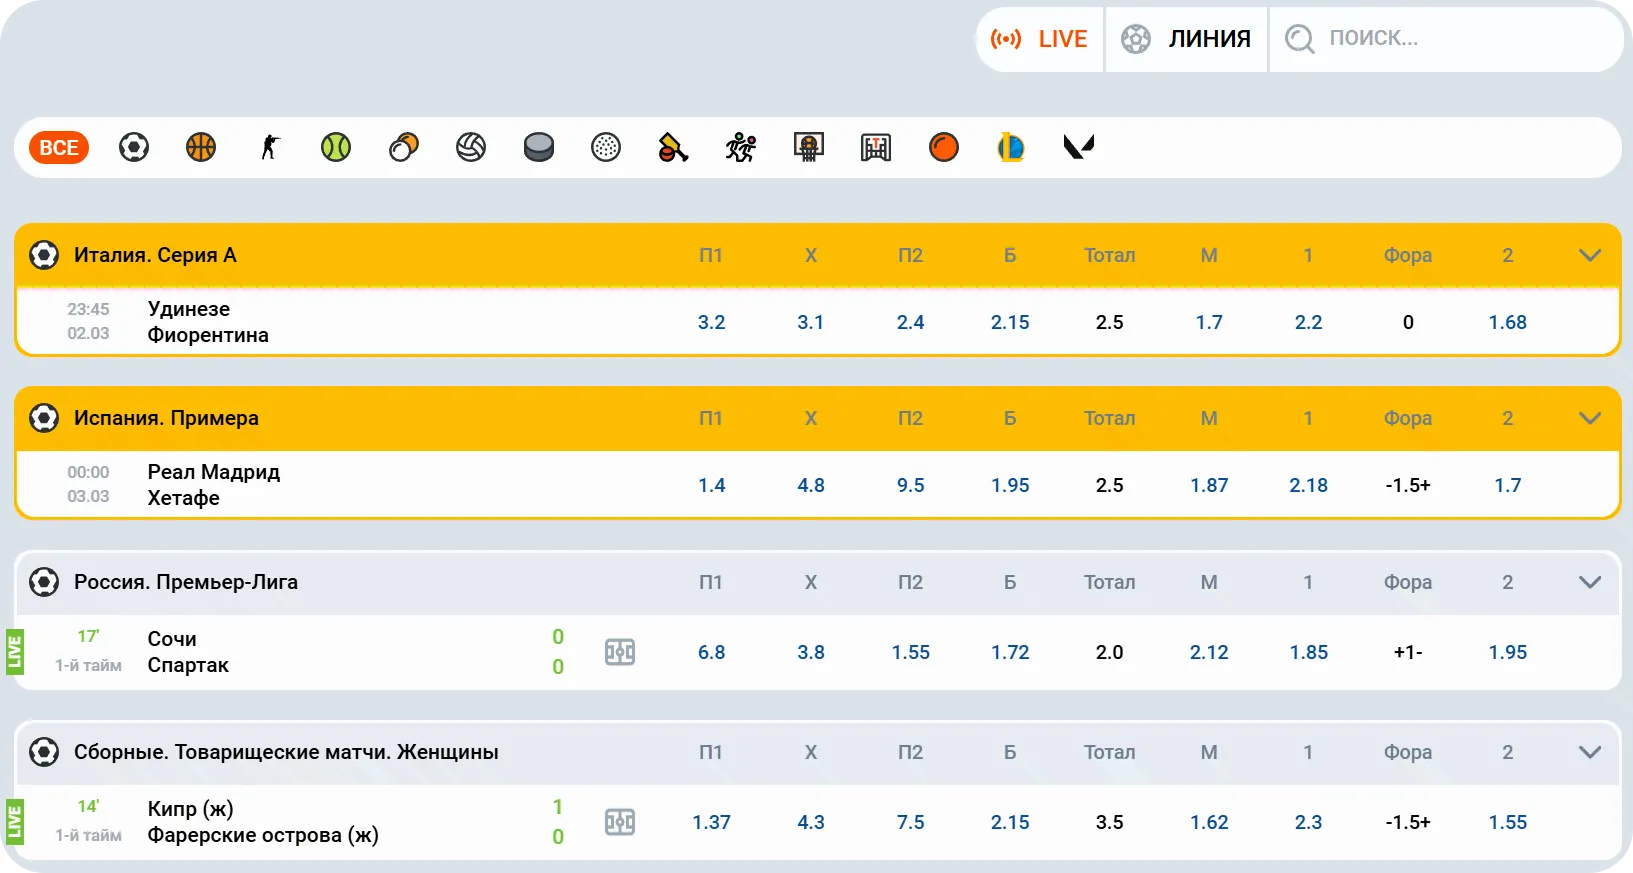Viewport: 1633px width, 873px height.
Task: Pick the 3.1 draw odds for Удинезе–Фиорентина
Action: (810, 322)
